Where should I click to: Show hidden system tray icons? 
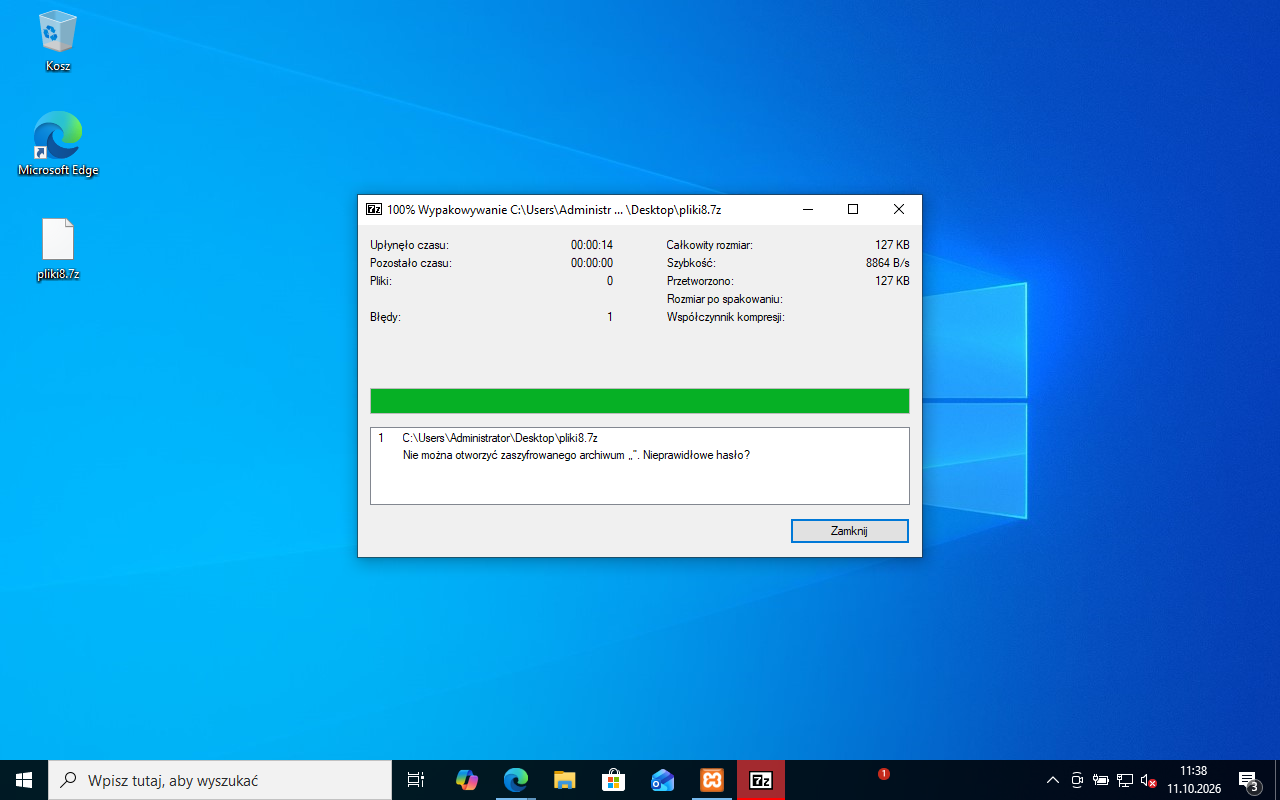pos(1052,780)
